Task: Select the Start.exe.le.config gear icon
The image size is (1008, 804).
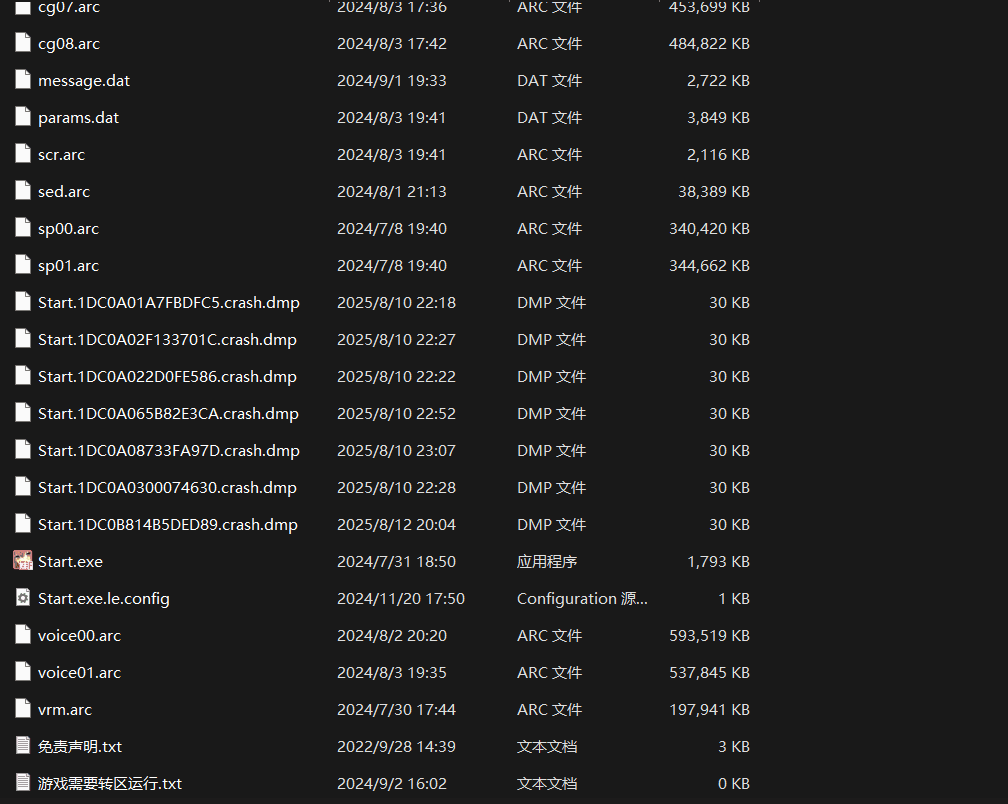Action: 23,598
